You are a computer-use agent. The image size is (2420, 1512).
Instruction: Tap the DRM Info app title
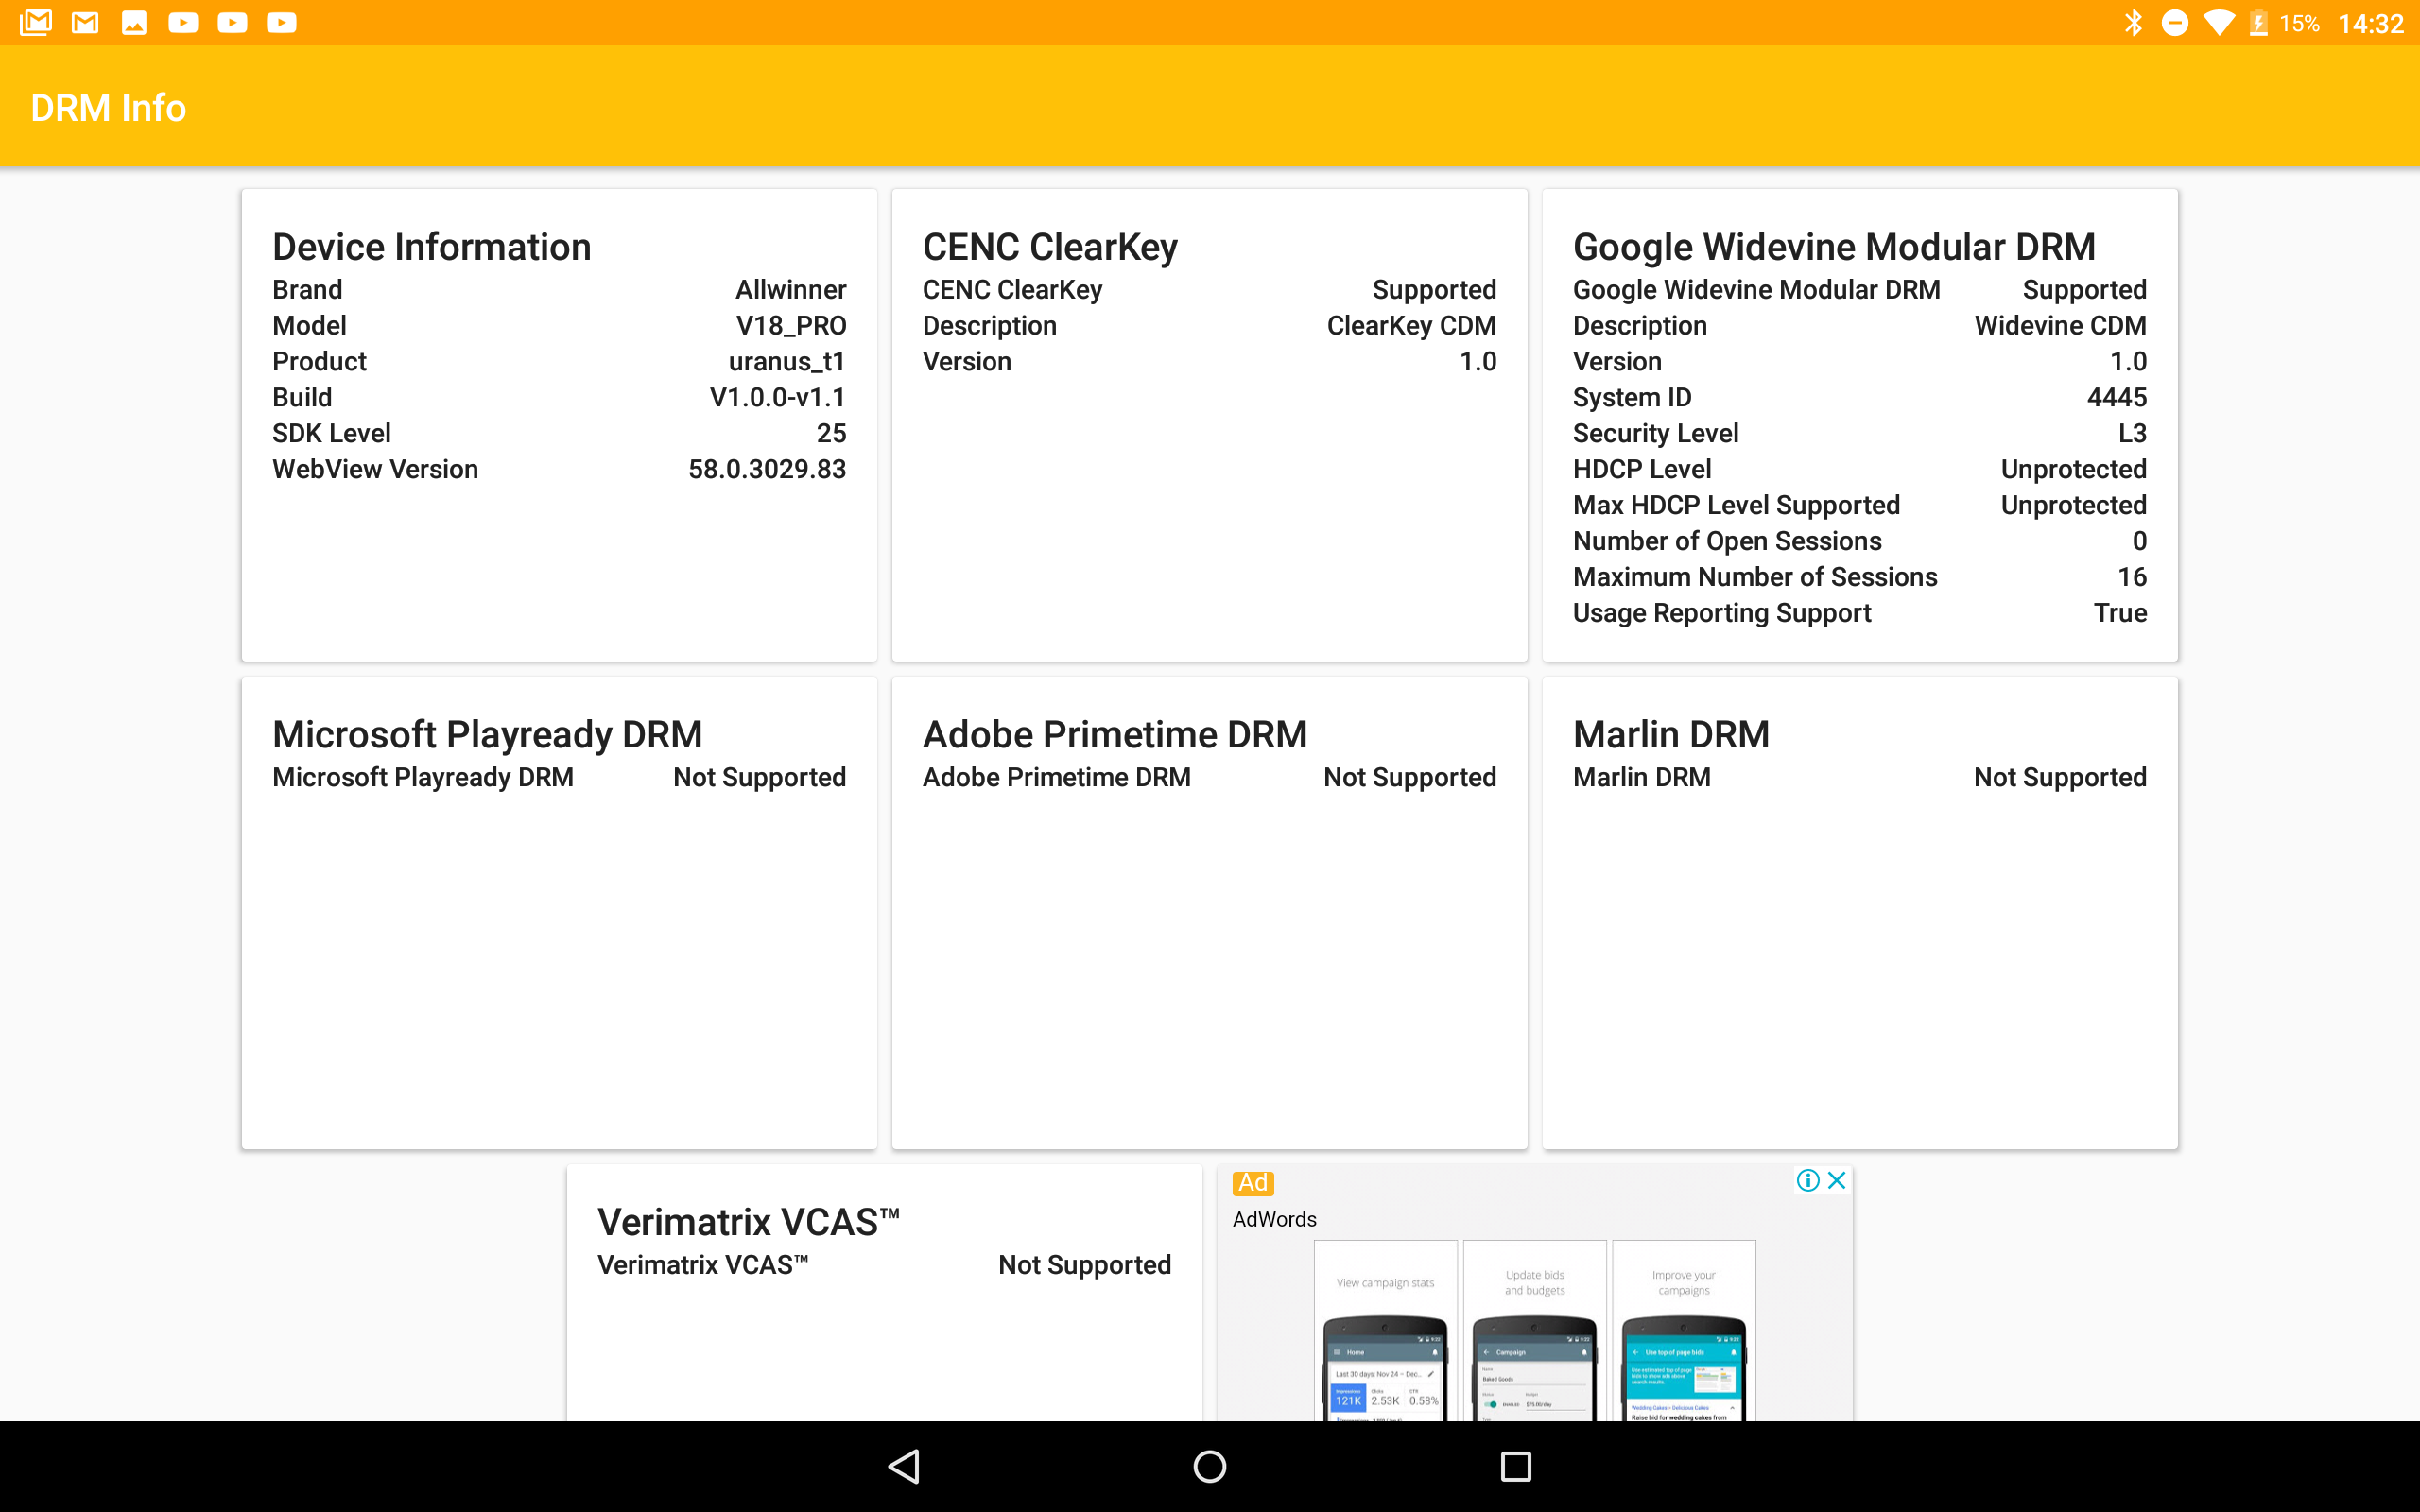(x=108, y=107)
